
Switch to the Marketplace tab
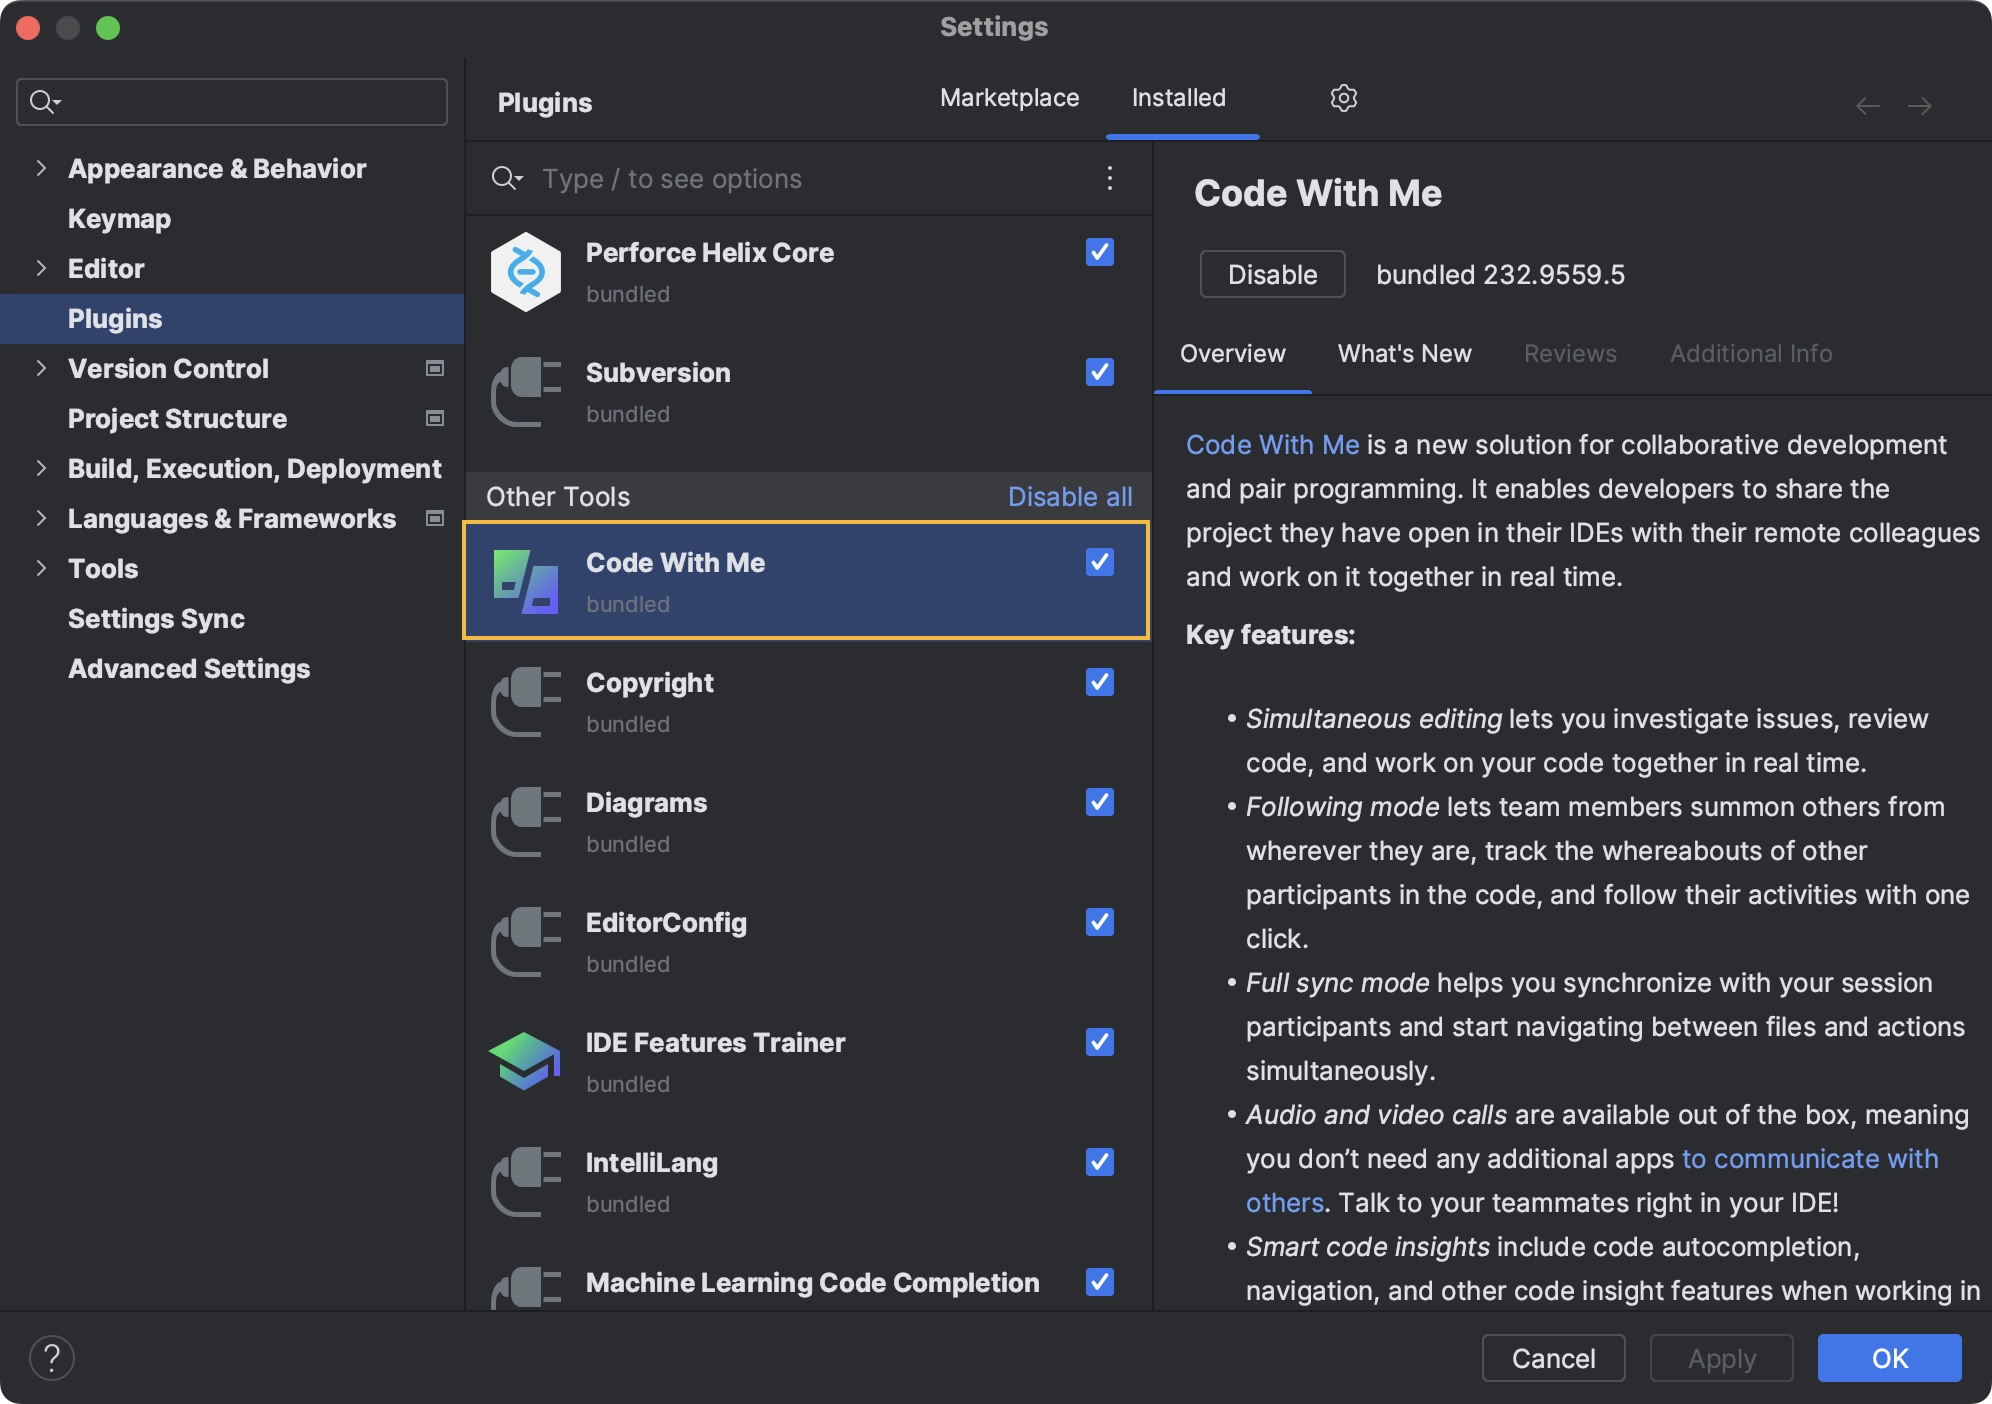(x=1009, y=98)
